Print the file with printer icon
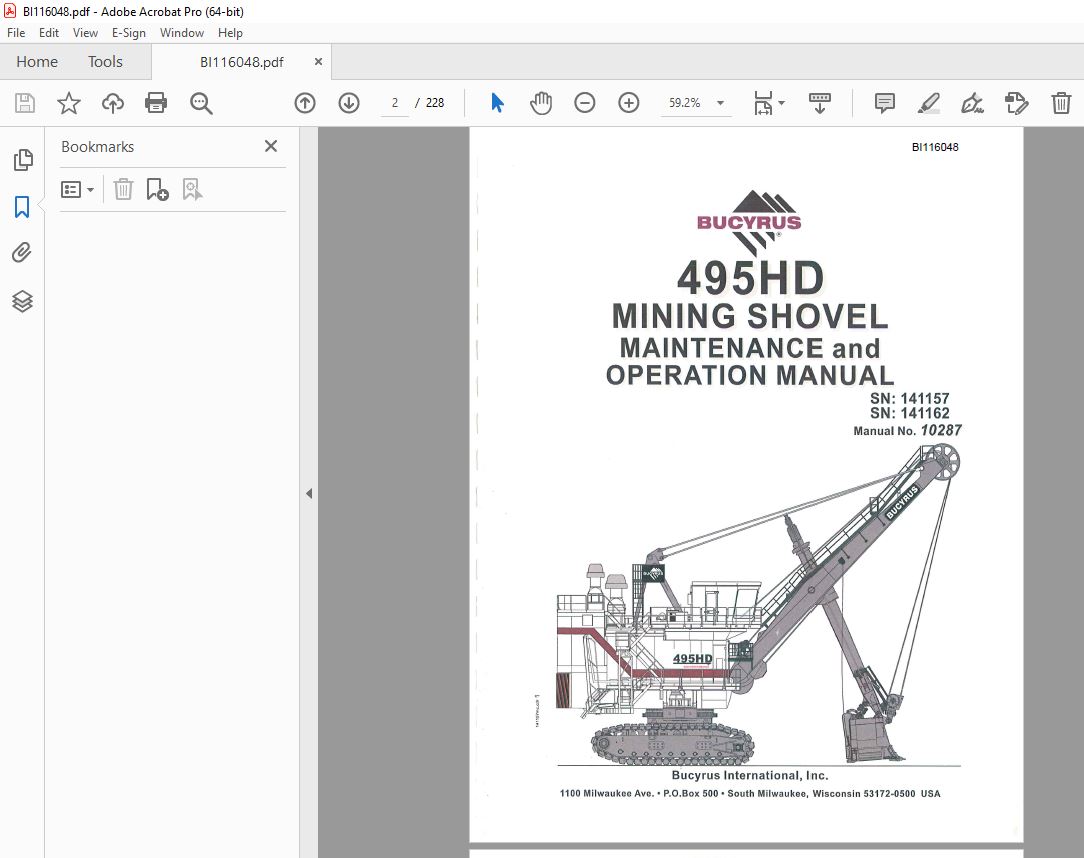Screen dimensions: 1084x858 point(156,103)
